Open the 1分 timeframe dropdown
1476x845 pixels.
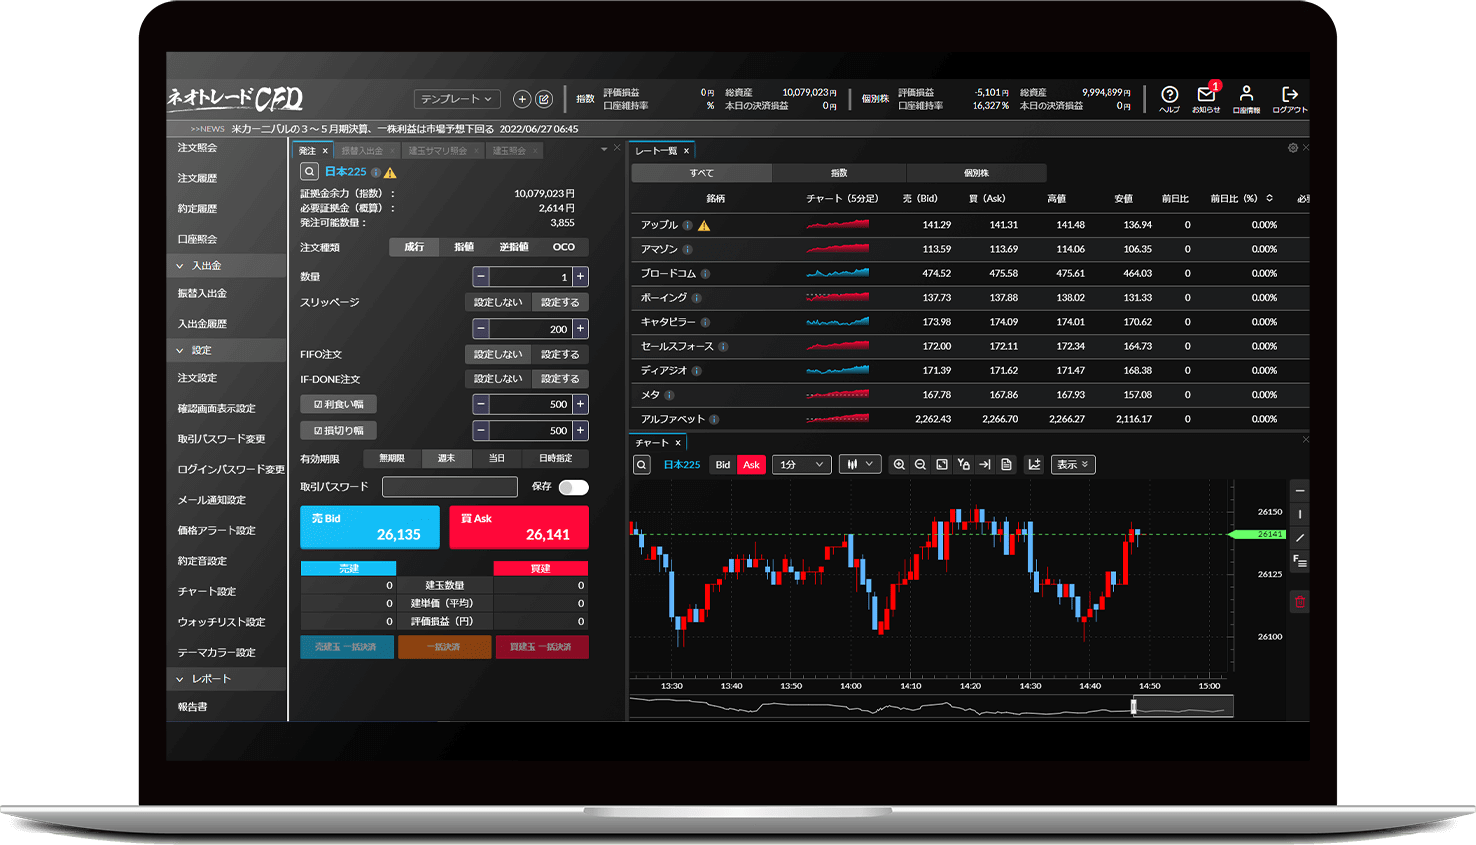pos(802,465)
